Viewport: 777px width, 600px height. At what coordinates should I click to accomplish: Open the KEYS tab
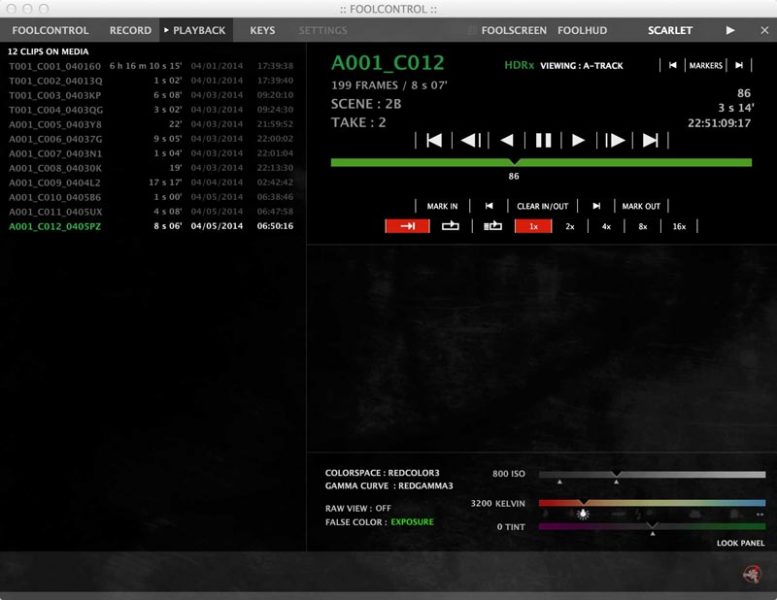262,30
